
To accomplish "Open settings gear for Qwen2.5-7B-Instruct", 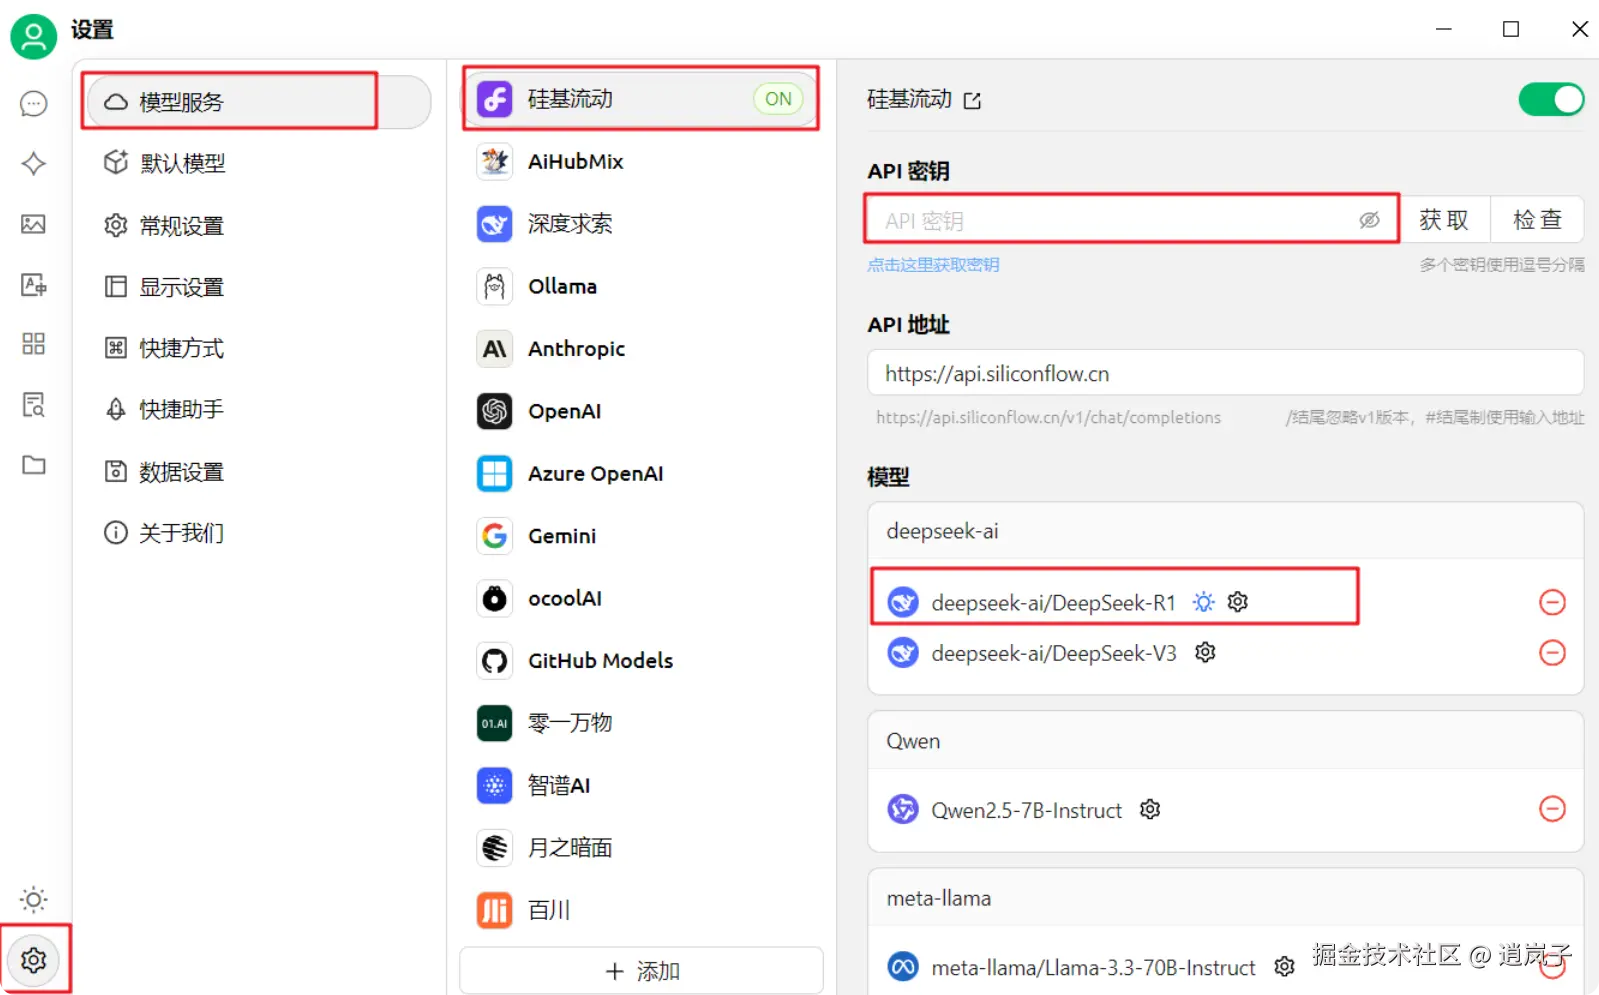I will tap(1150, 809).
